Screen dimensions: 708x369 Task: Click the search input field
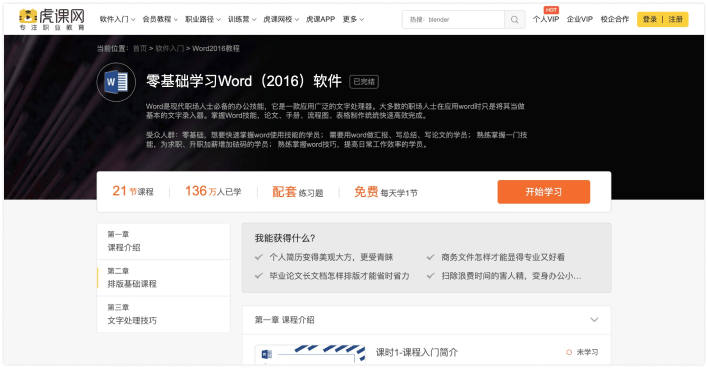pos(453,19)
